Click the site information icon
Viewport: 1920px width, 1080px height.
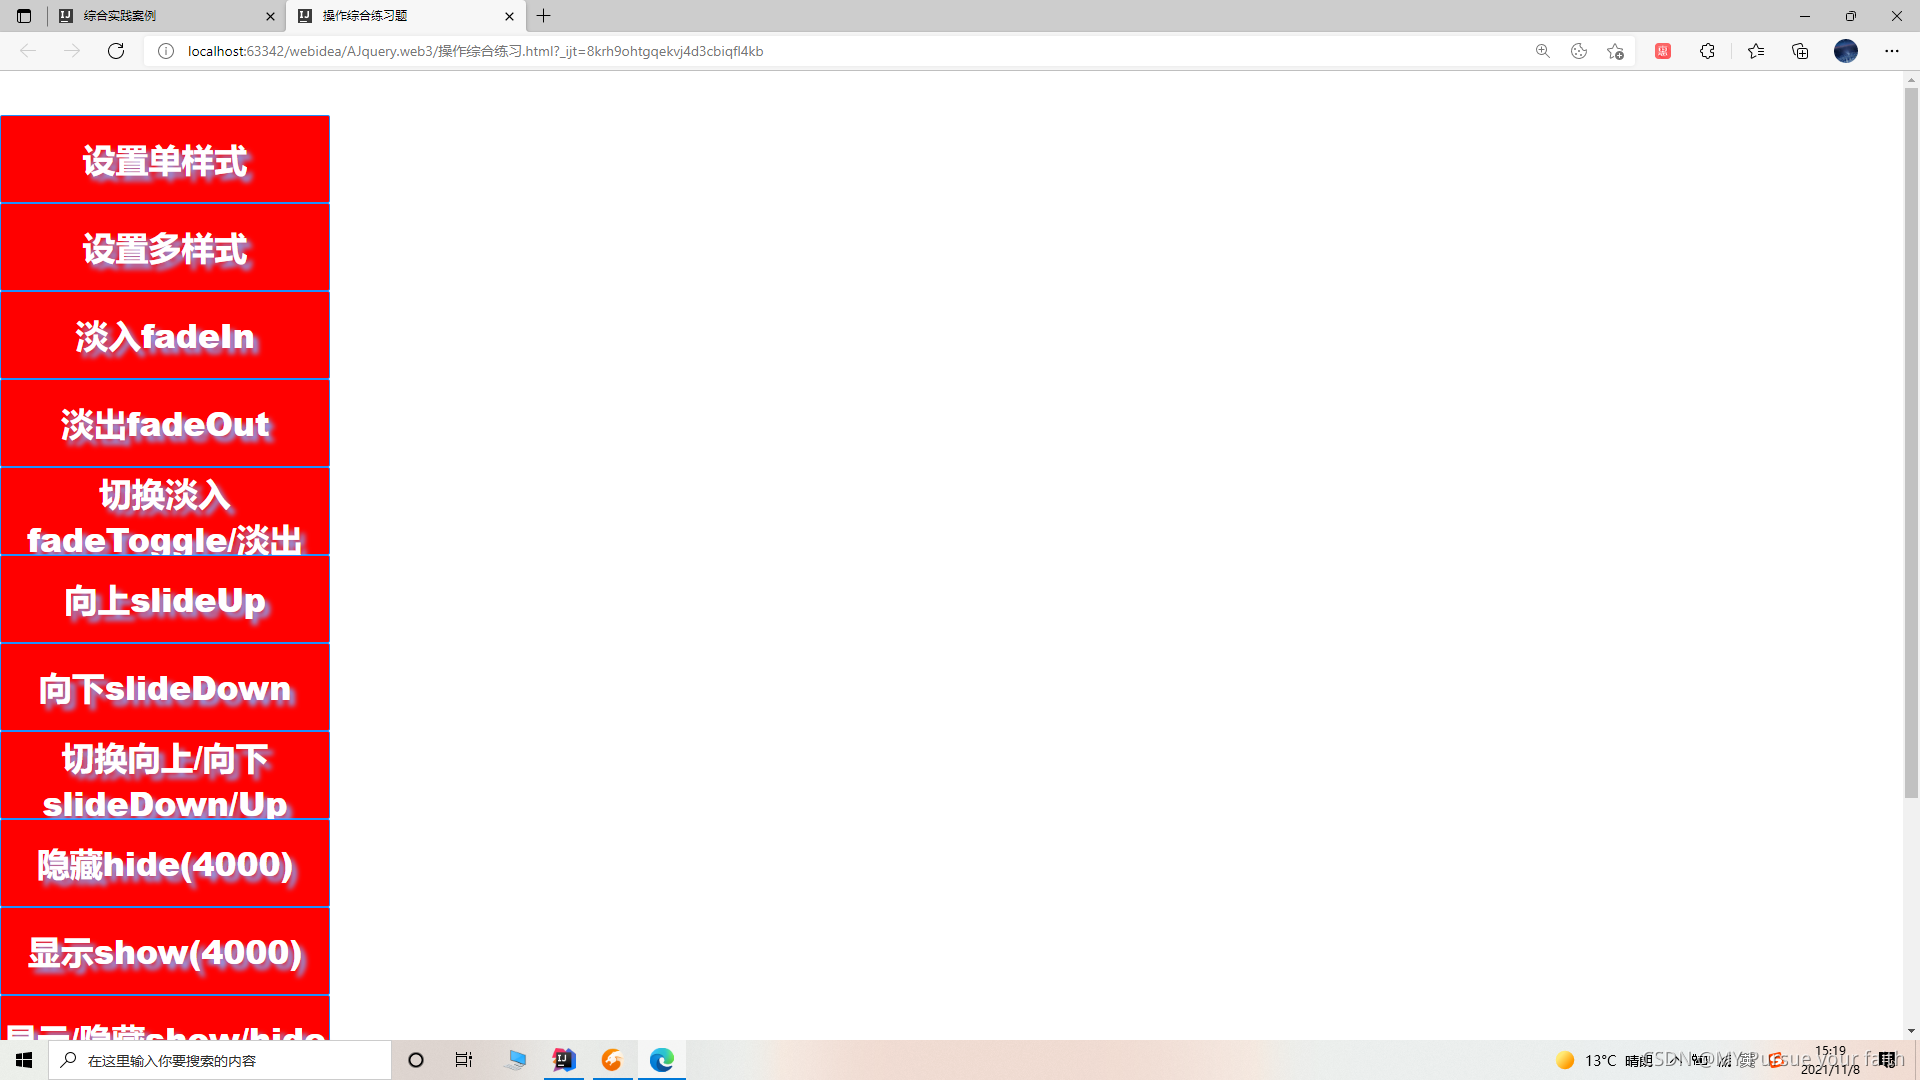click(x=166, y=51)
